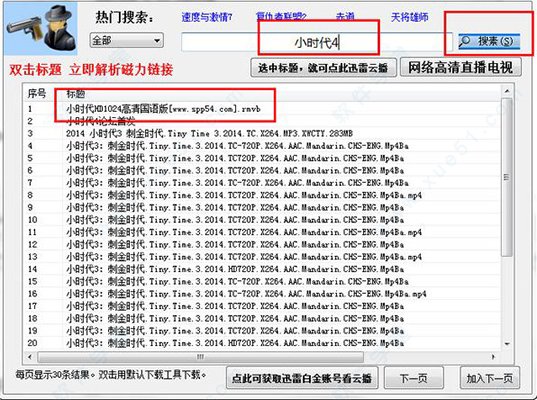This screenshot has width=537, height=400.
Task: Click the gunman detective logo image
Action: (x=41, y=29)
